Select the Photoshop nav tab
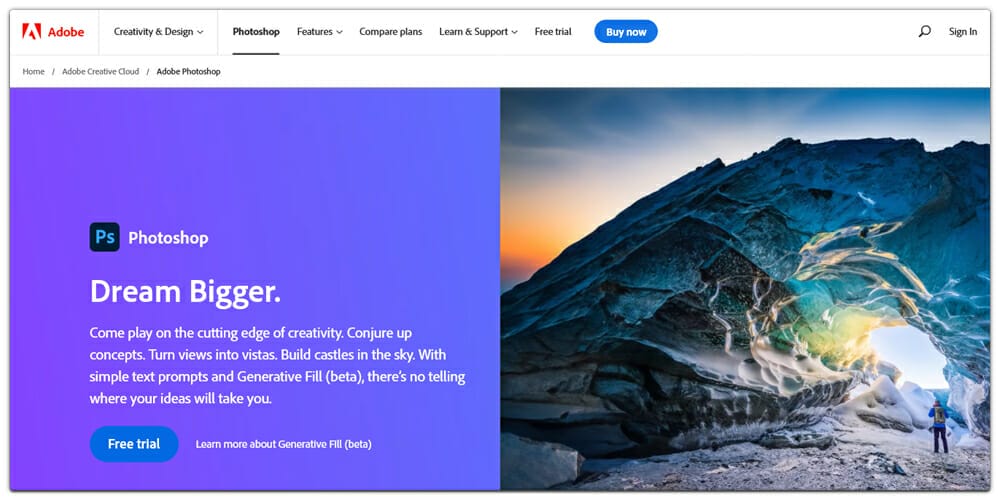This screenshot has width=1000, height=500. click(256, 32)
